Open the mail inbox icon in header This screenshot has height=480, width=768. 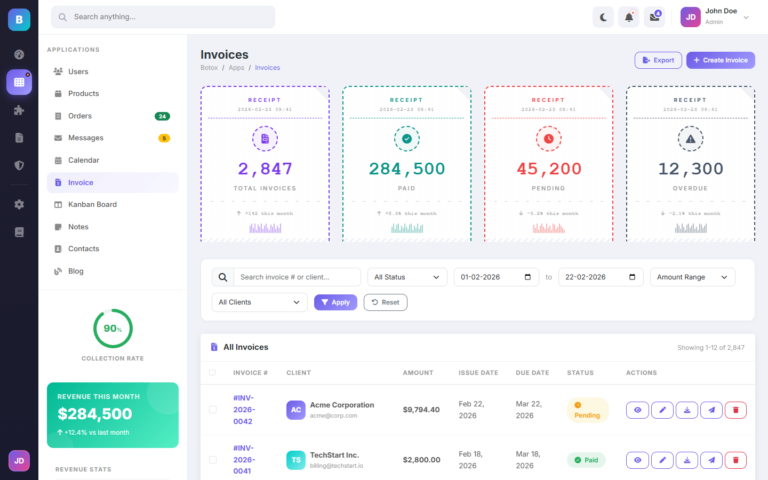[655, 16]
